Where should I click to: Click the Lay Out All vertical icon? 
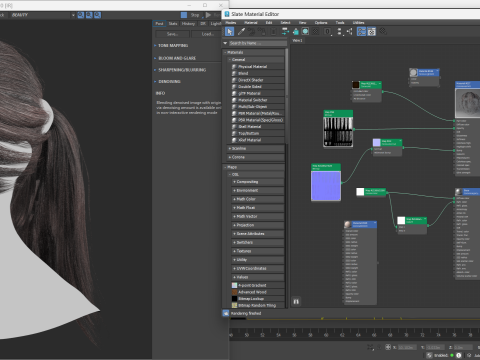tap(339, 32)
